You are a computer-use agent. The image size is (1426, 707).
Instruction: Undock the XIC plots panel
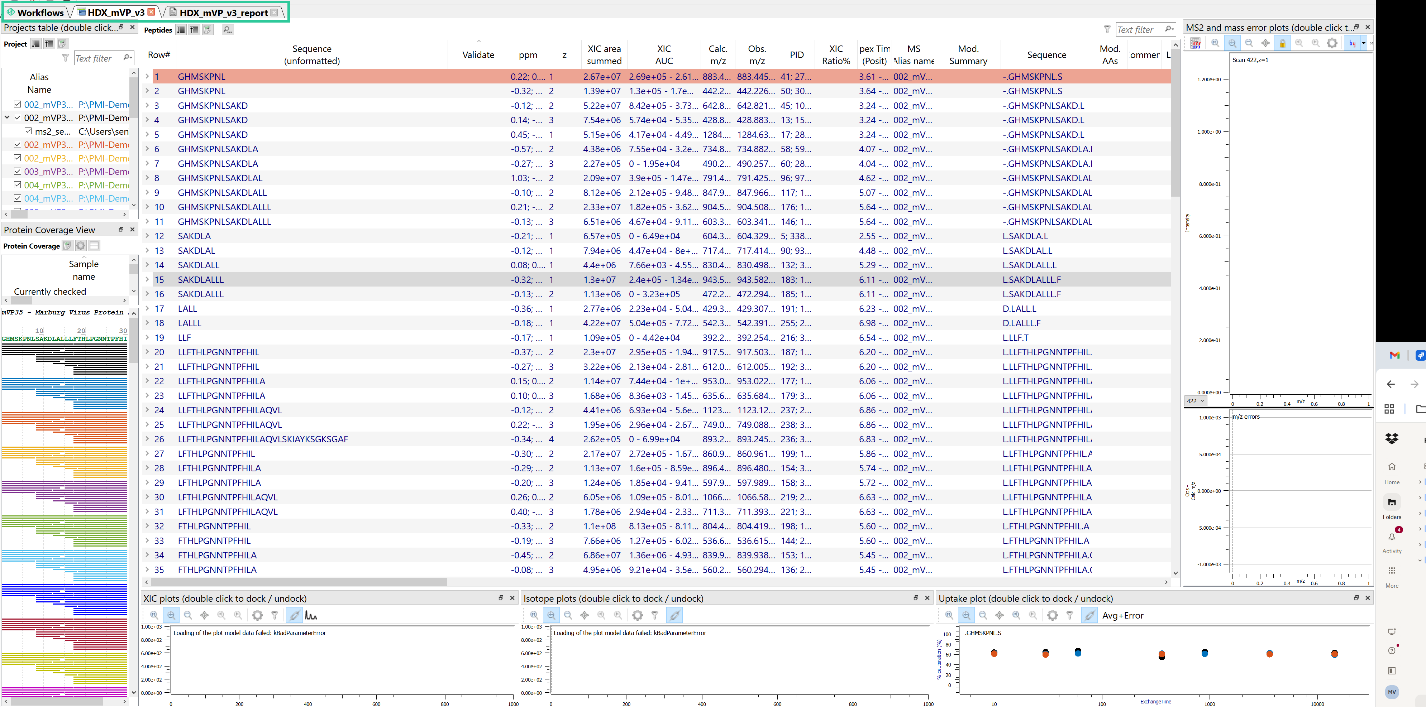pos(501,597)
